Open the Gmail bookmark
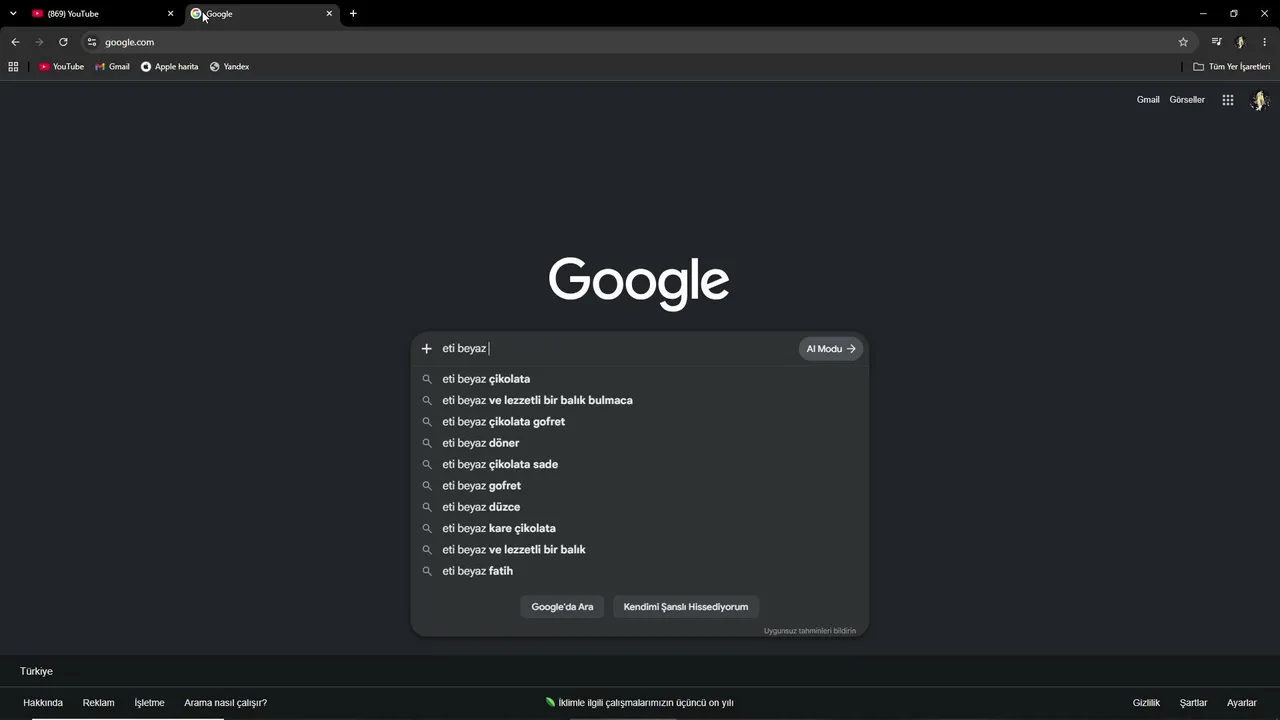1280x720 pixels. [x=113, y=67]
